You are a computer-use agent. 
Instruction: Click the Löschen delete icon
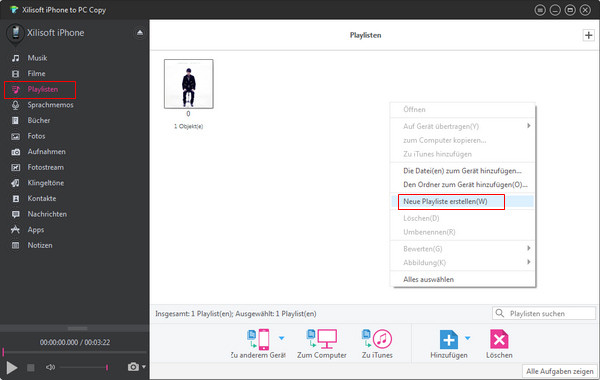tap(499, 339)
